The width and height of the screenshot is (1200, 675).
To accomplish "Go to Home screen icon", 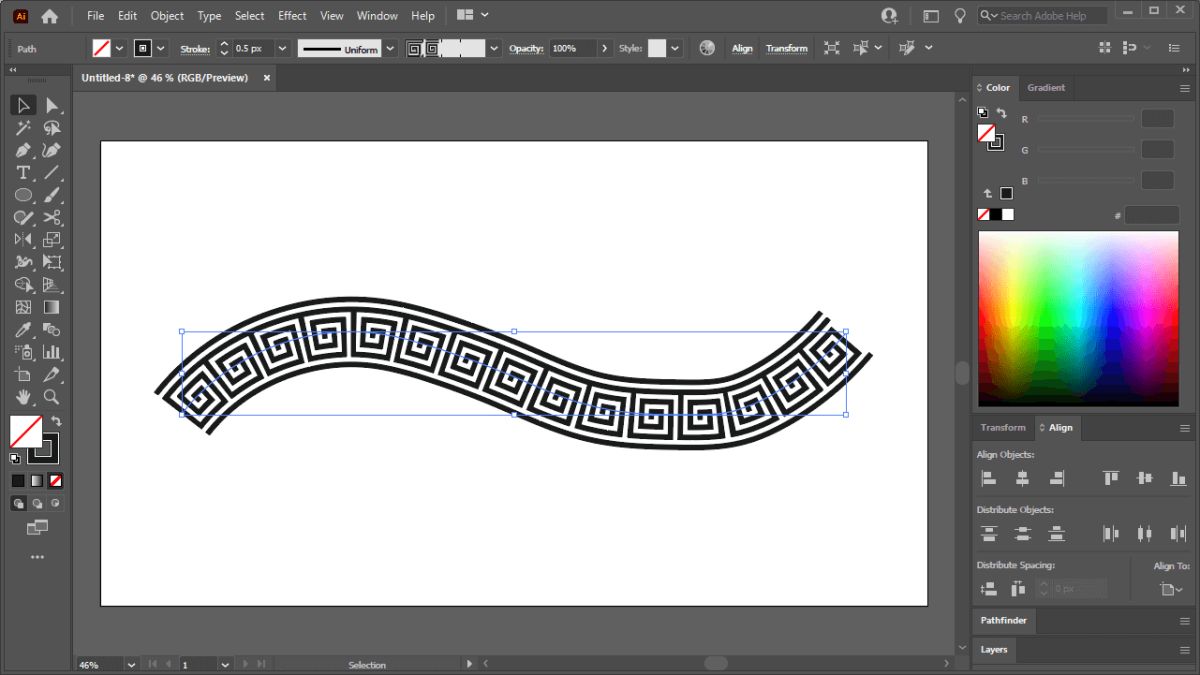I will coord(49,16).
